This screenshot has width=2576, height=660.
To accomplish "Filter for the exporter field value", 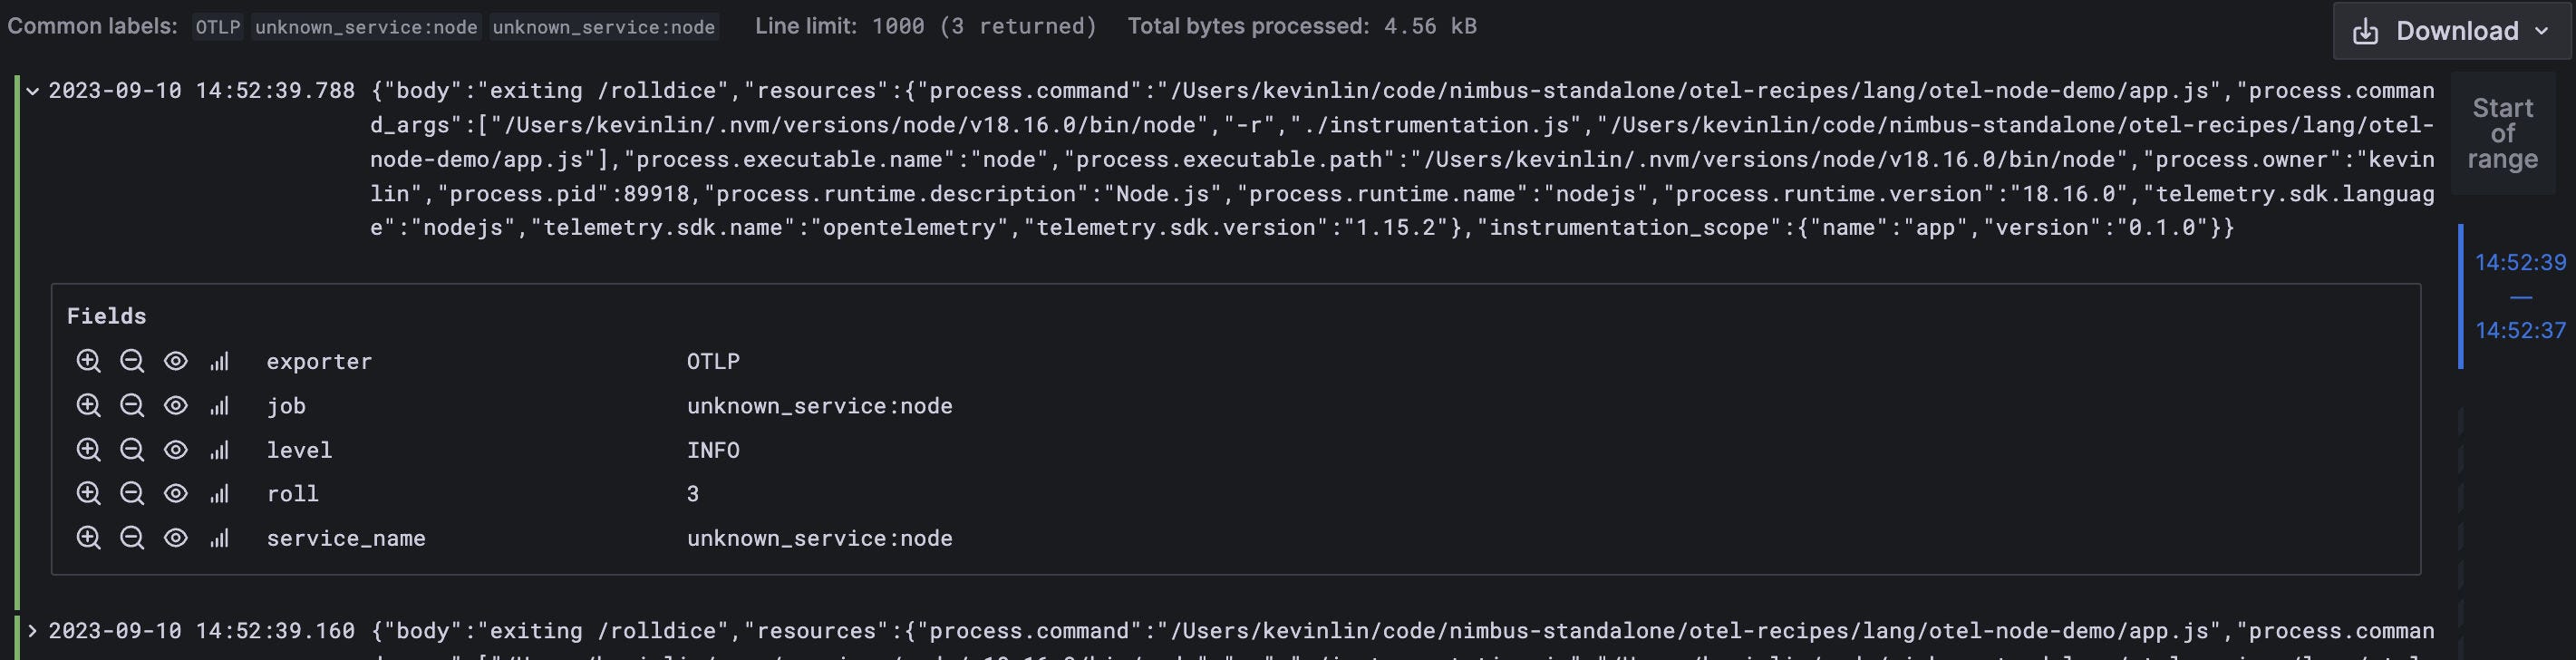I will click(x=89, y=361).
